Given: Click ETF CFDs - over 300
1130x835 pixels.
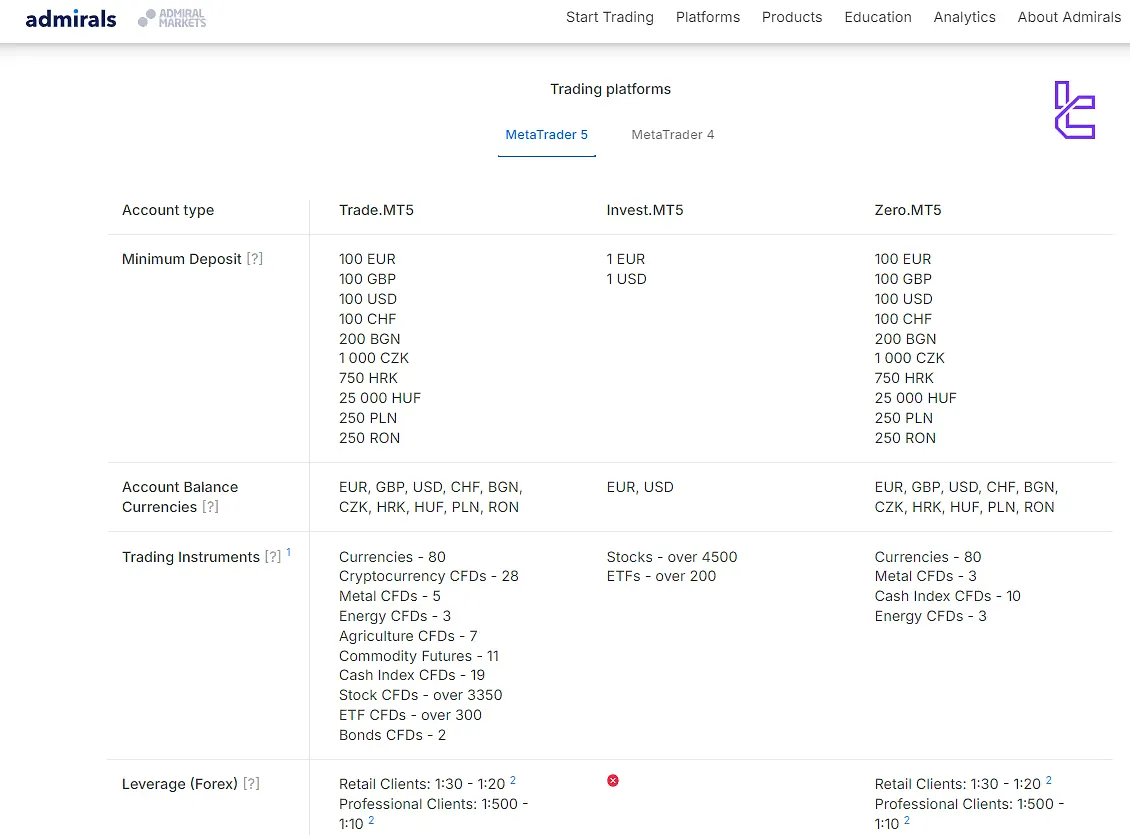Looking at the screenshot, I should [x=410, y=715].
